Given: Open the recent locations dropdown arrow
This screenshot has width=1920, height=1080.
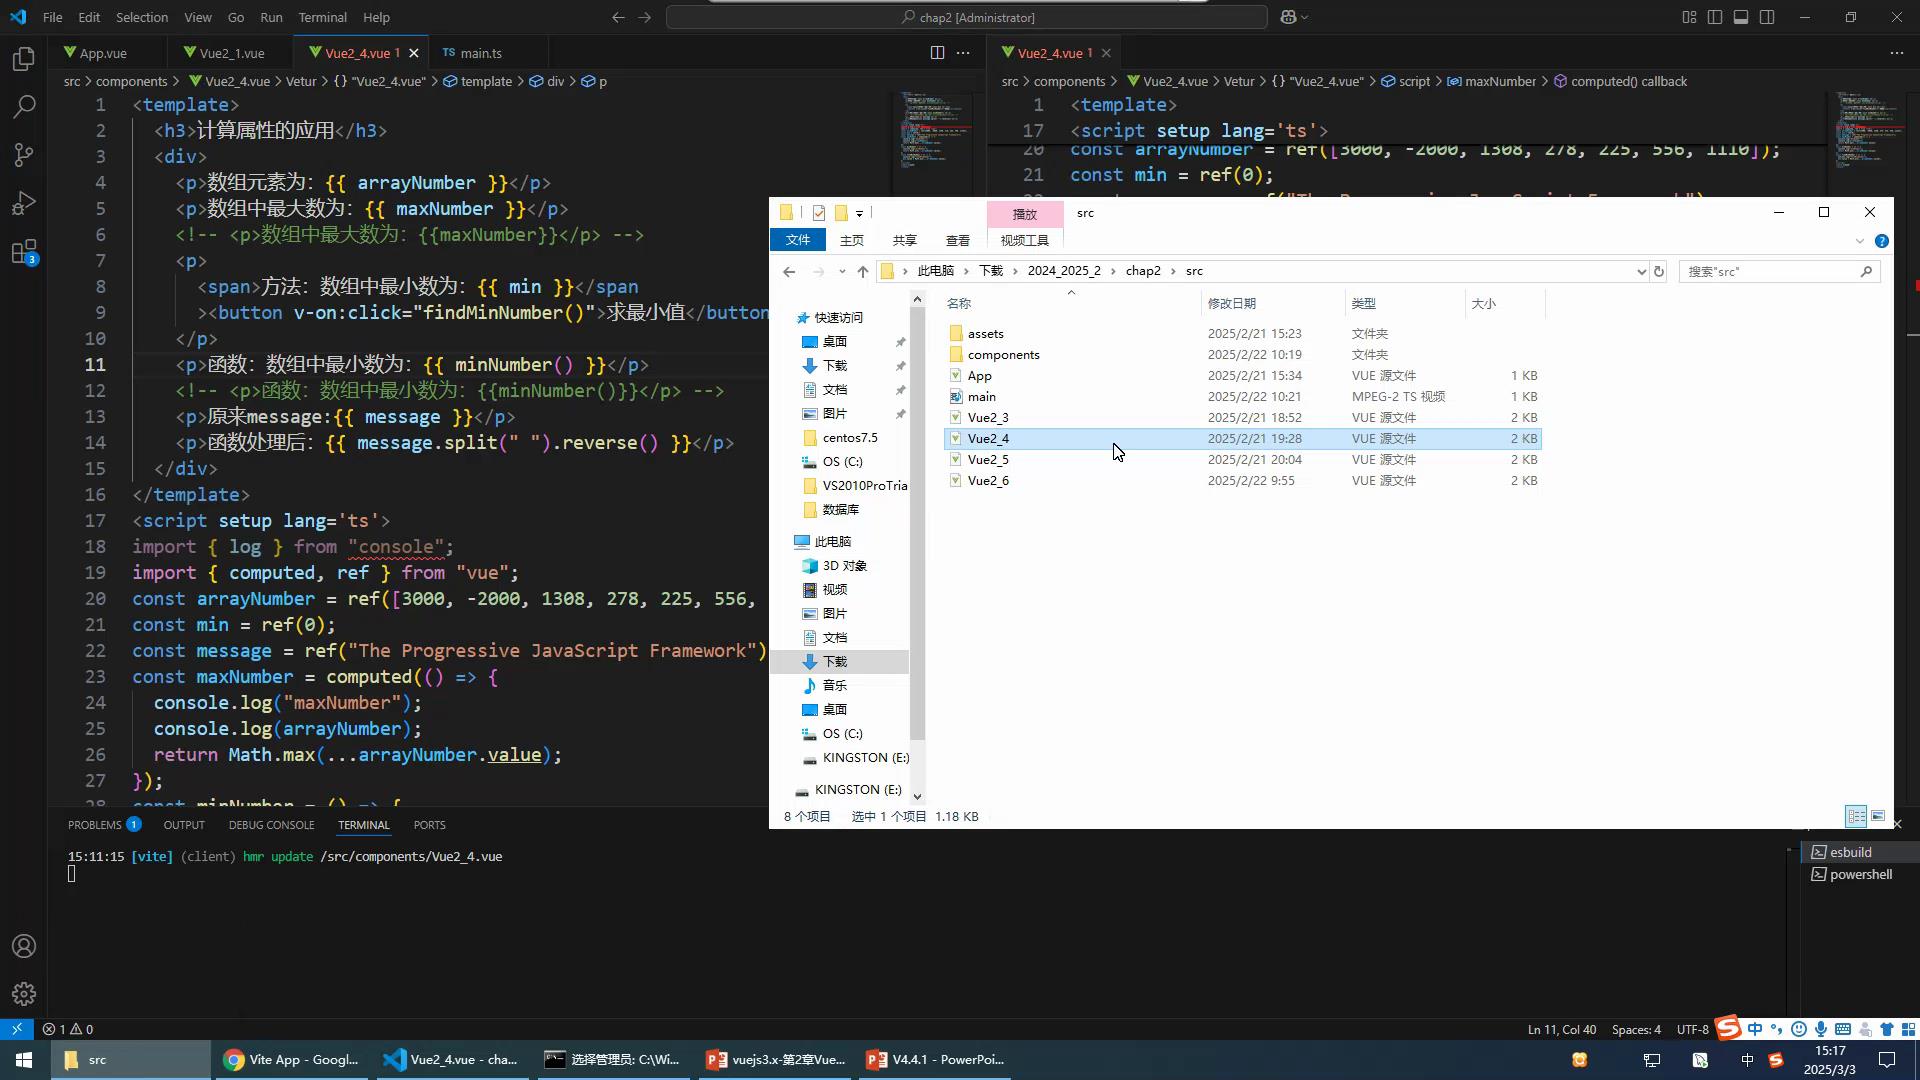Looking at the screenshot, I should [842, 272].
